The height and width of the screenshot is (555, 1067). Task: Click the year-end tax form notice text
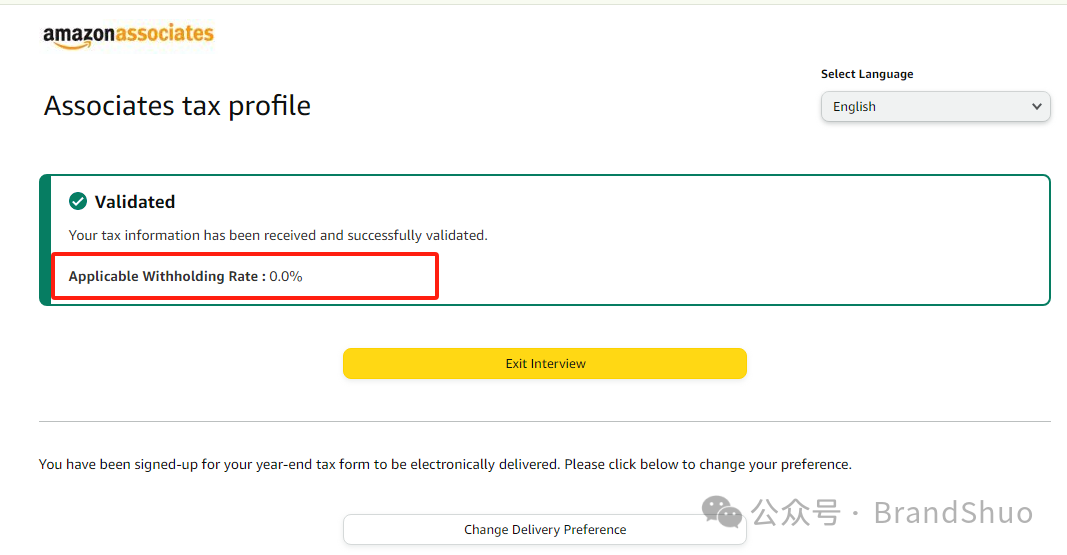(445, 465)
